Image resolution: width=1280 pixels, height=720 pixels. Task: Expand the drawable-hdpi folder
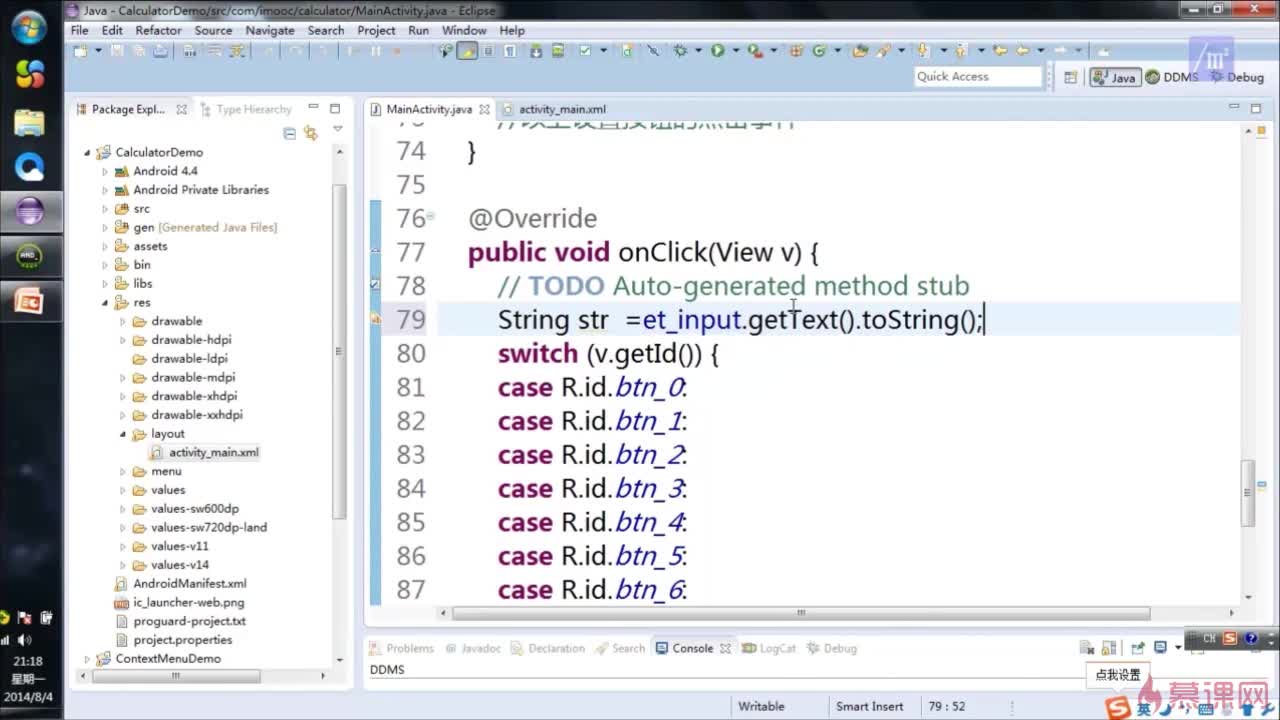tap(123, 340)
